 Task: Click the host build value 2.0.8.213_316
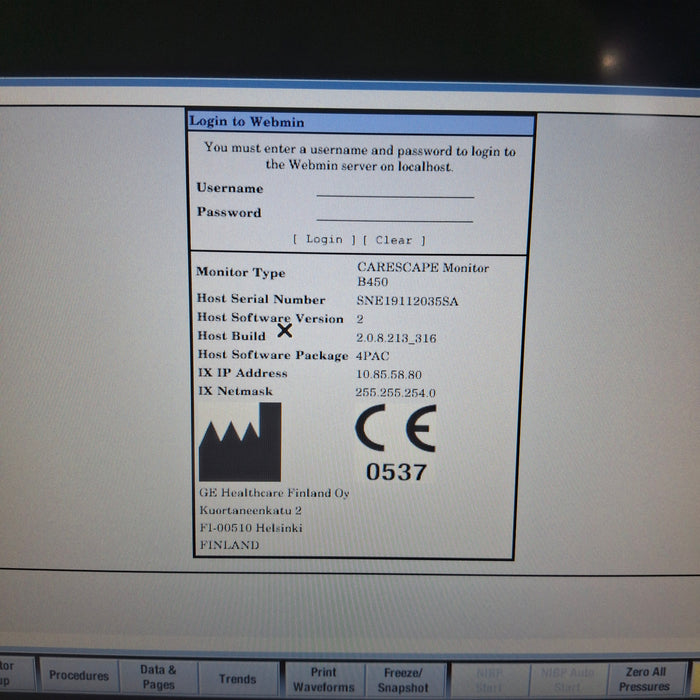point(396,338)
